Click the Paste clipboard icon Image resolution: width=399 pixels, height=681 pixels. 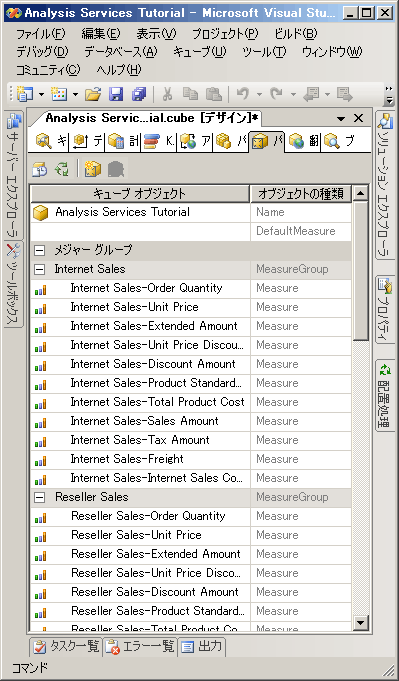213,94
